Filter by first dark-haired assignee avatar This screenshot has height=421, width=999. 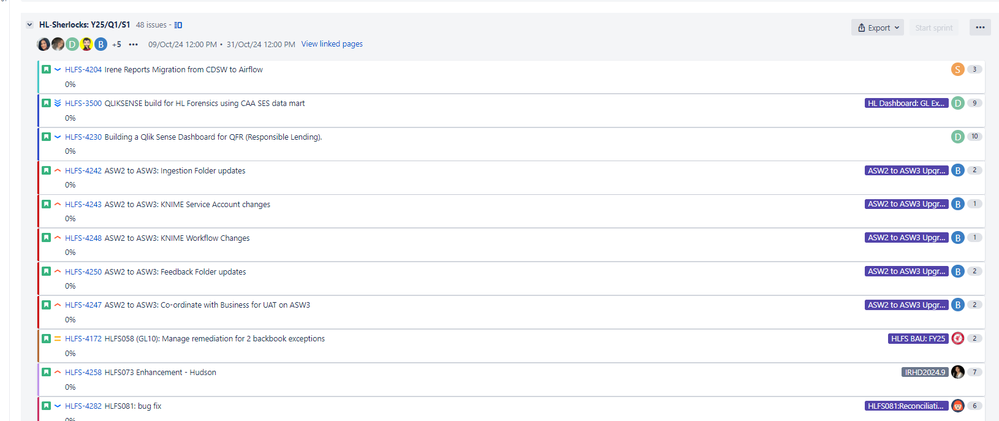click(43, 44)
